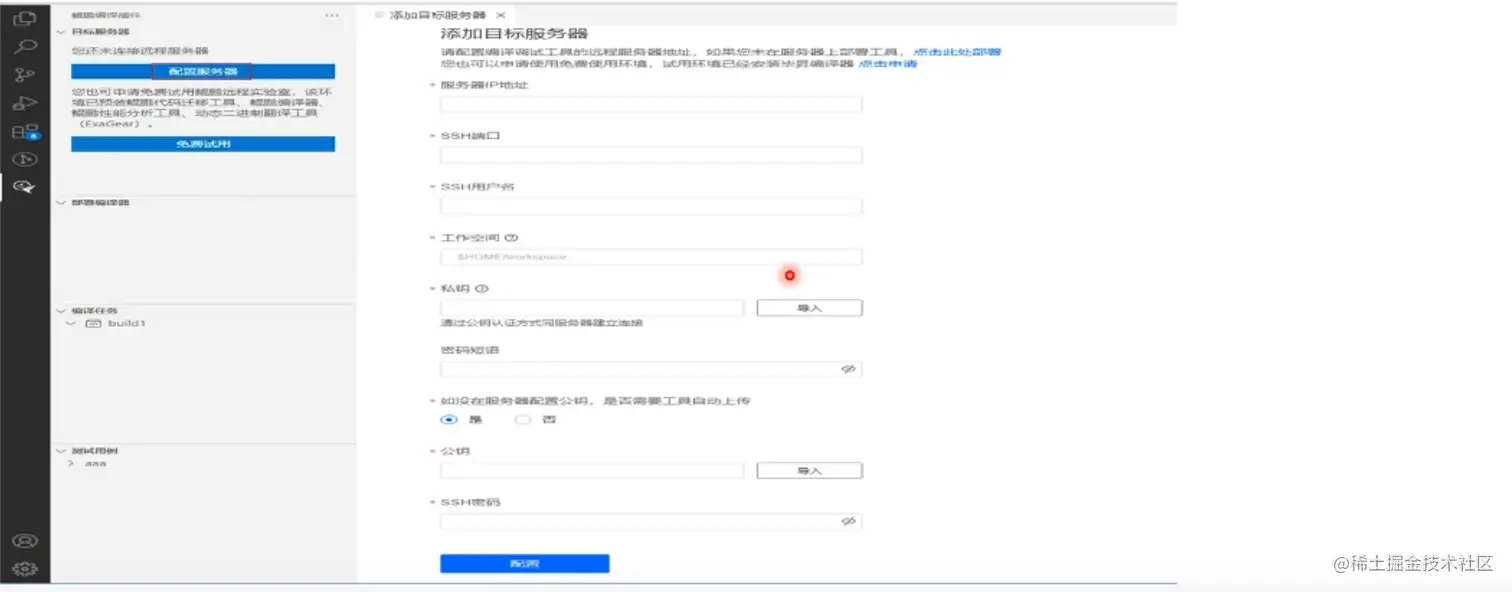Select the 否 radio button
This screenshot has width=1512, height=592.
click(x=522, y=420)
